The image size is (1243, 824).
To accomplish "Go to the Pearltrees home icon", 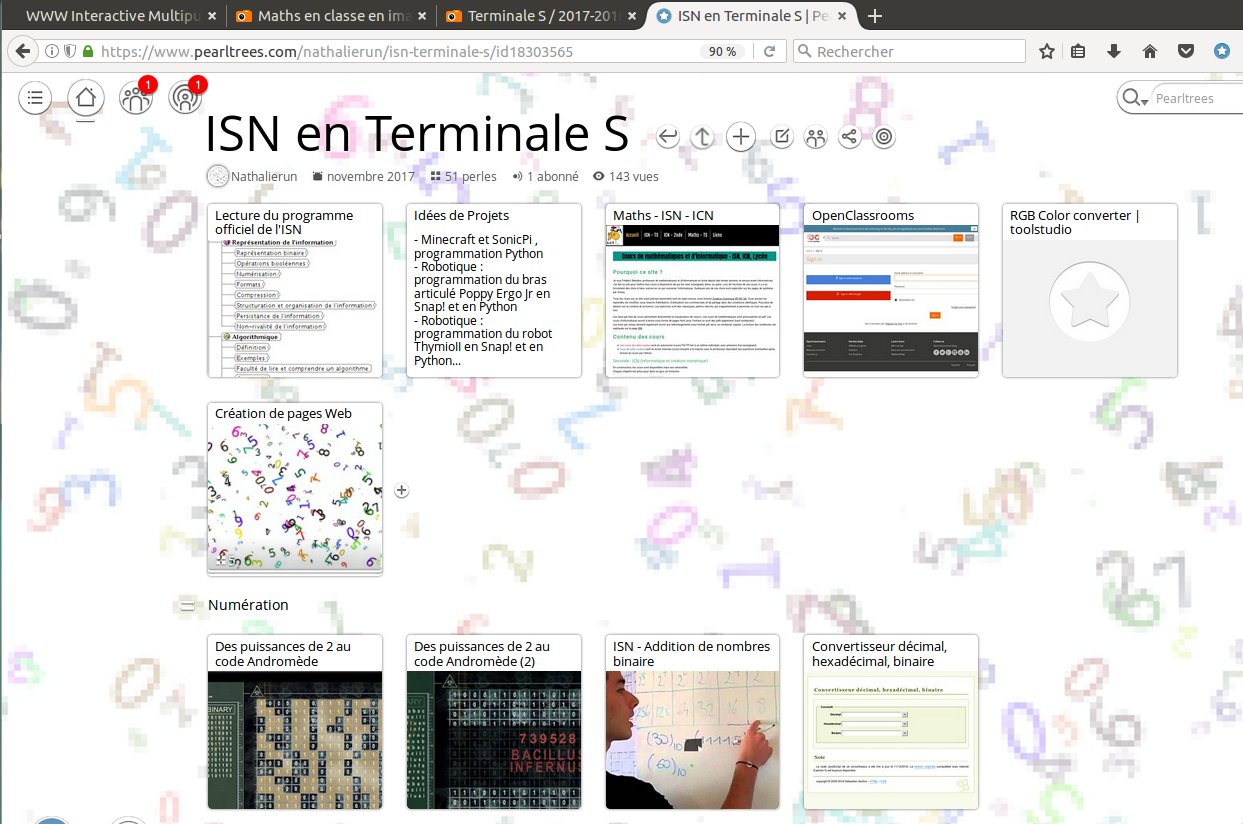I will 86,98.
